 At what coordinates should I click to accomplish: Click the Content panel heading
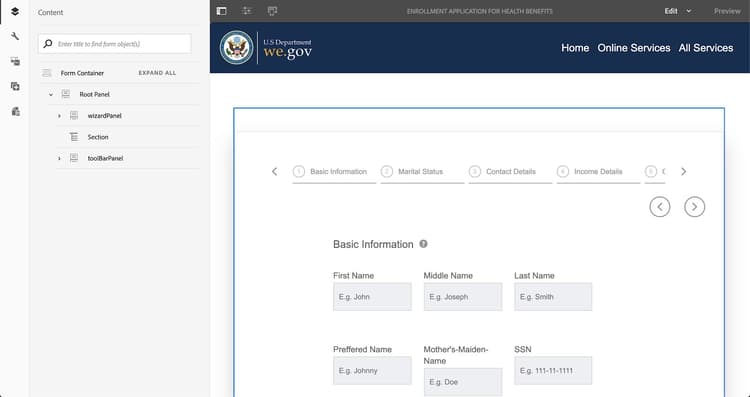(50, 12)
